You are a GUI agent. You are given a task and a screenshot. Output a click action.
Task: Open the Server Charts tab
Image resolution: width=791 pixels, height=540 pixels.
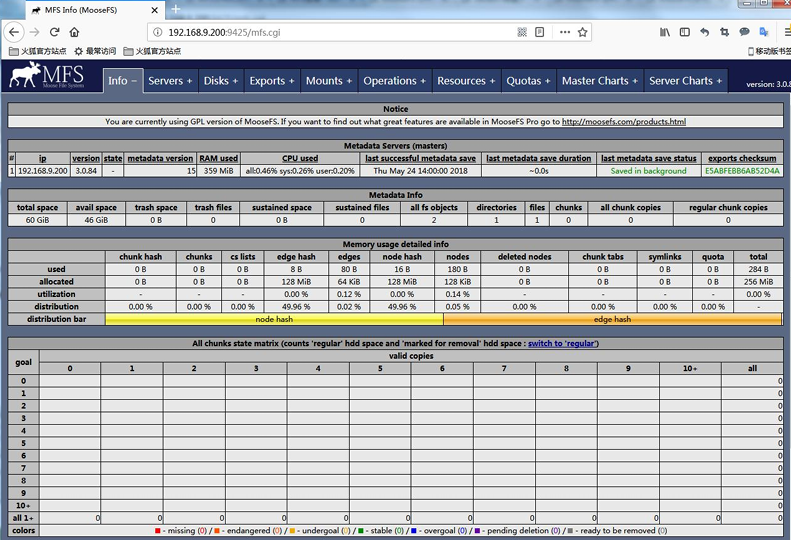686,81
